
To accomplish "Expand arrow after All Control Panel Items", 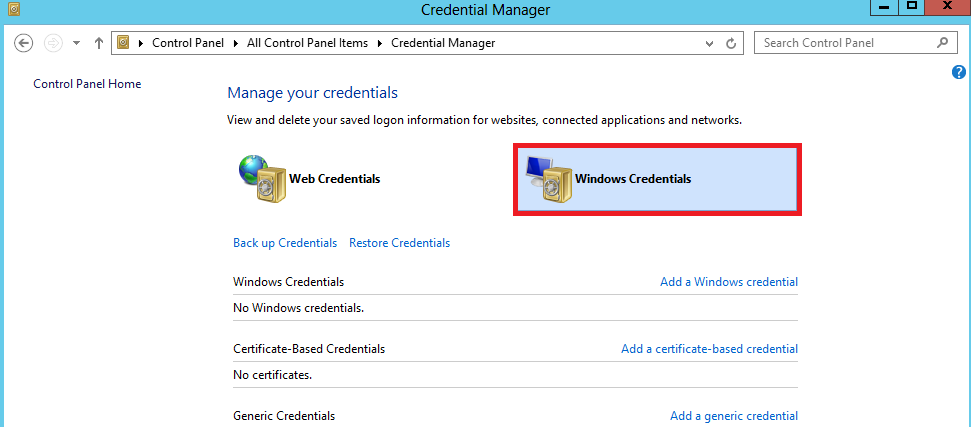I will tap(379, 43).
